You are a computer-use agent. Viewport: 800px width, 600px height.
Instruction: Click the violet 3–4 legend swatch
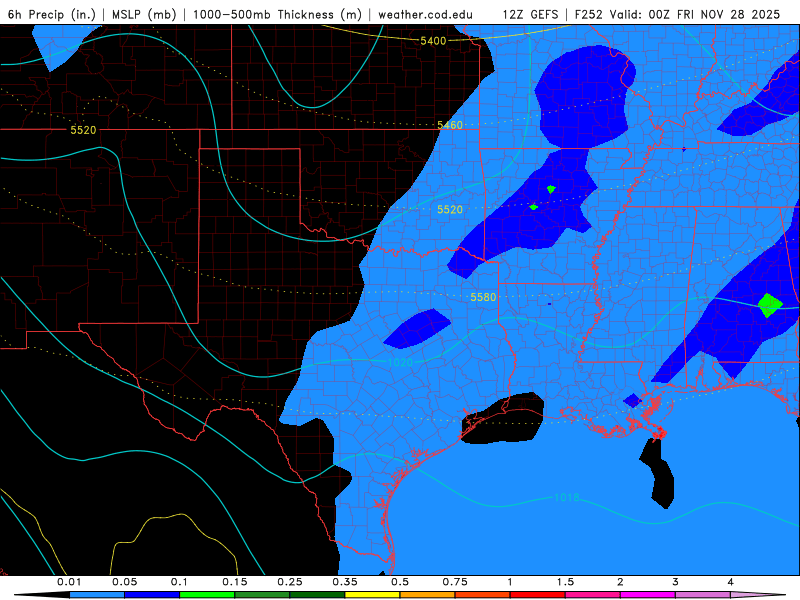point(703,595)
